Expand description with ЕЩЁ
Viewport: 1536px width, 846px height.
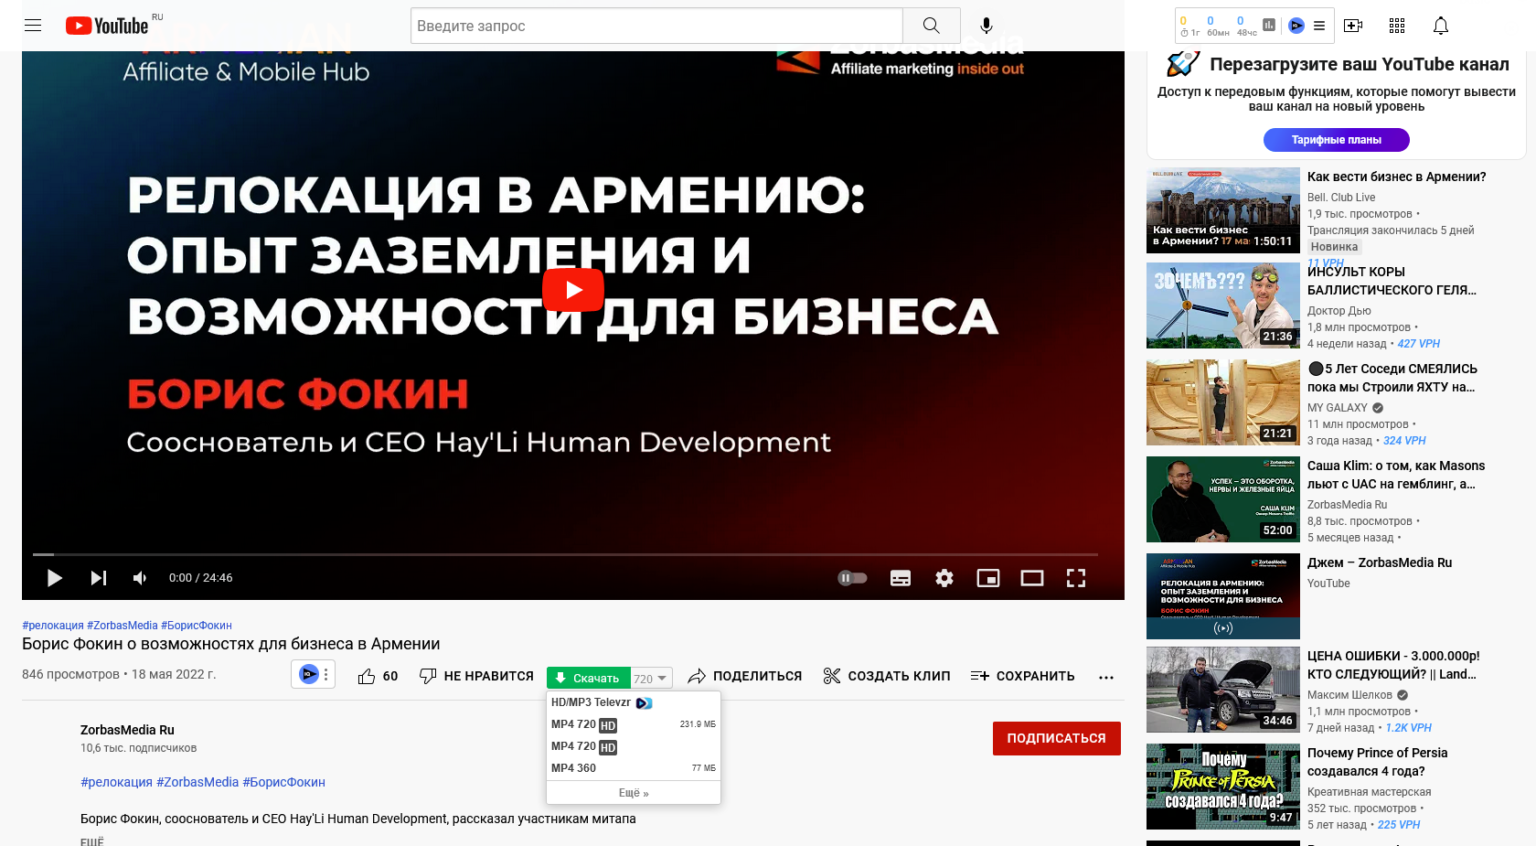(x=92, y=841)
